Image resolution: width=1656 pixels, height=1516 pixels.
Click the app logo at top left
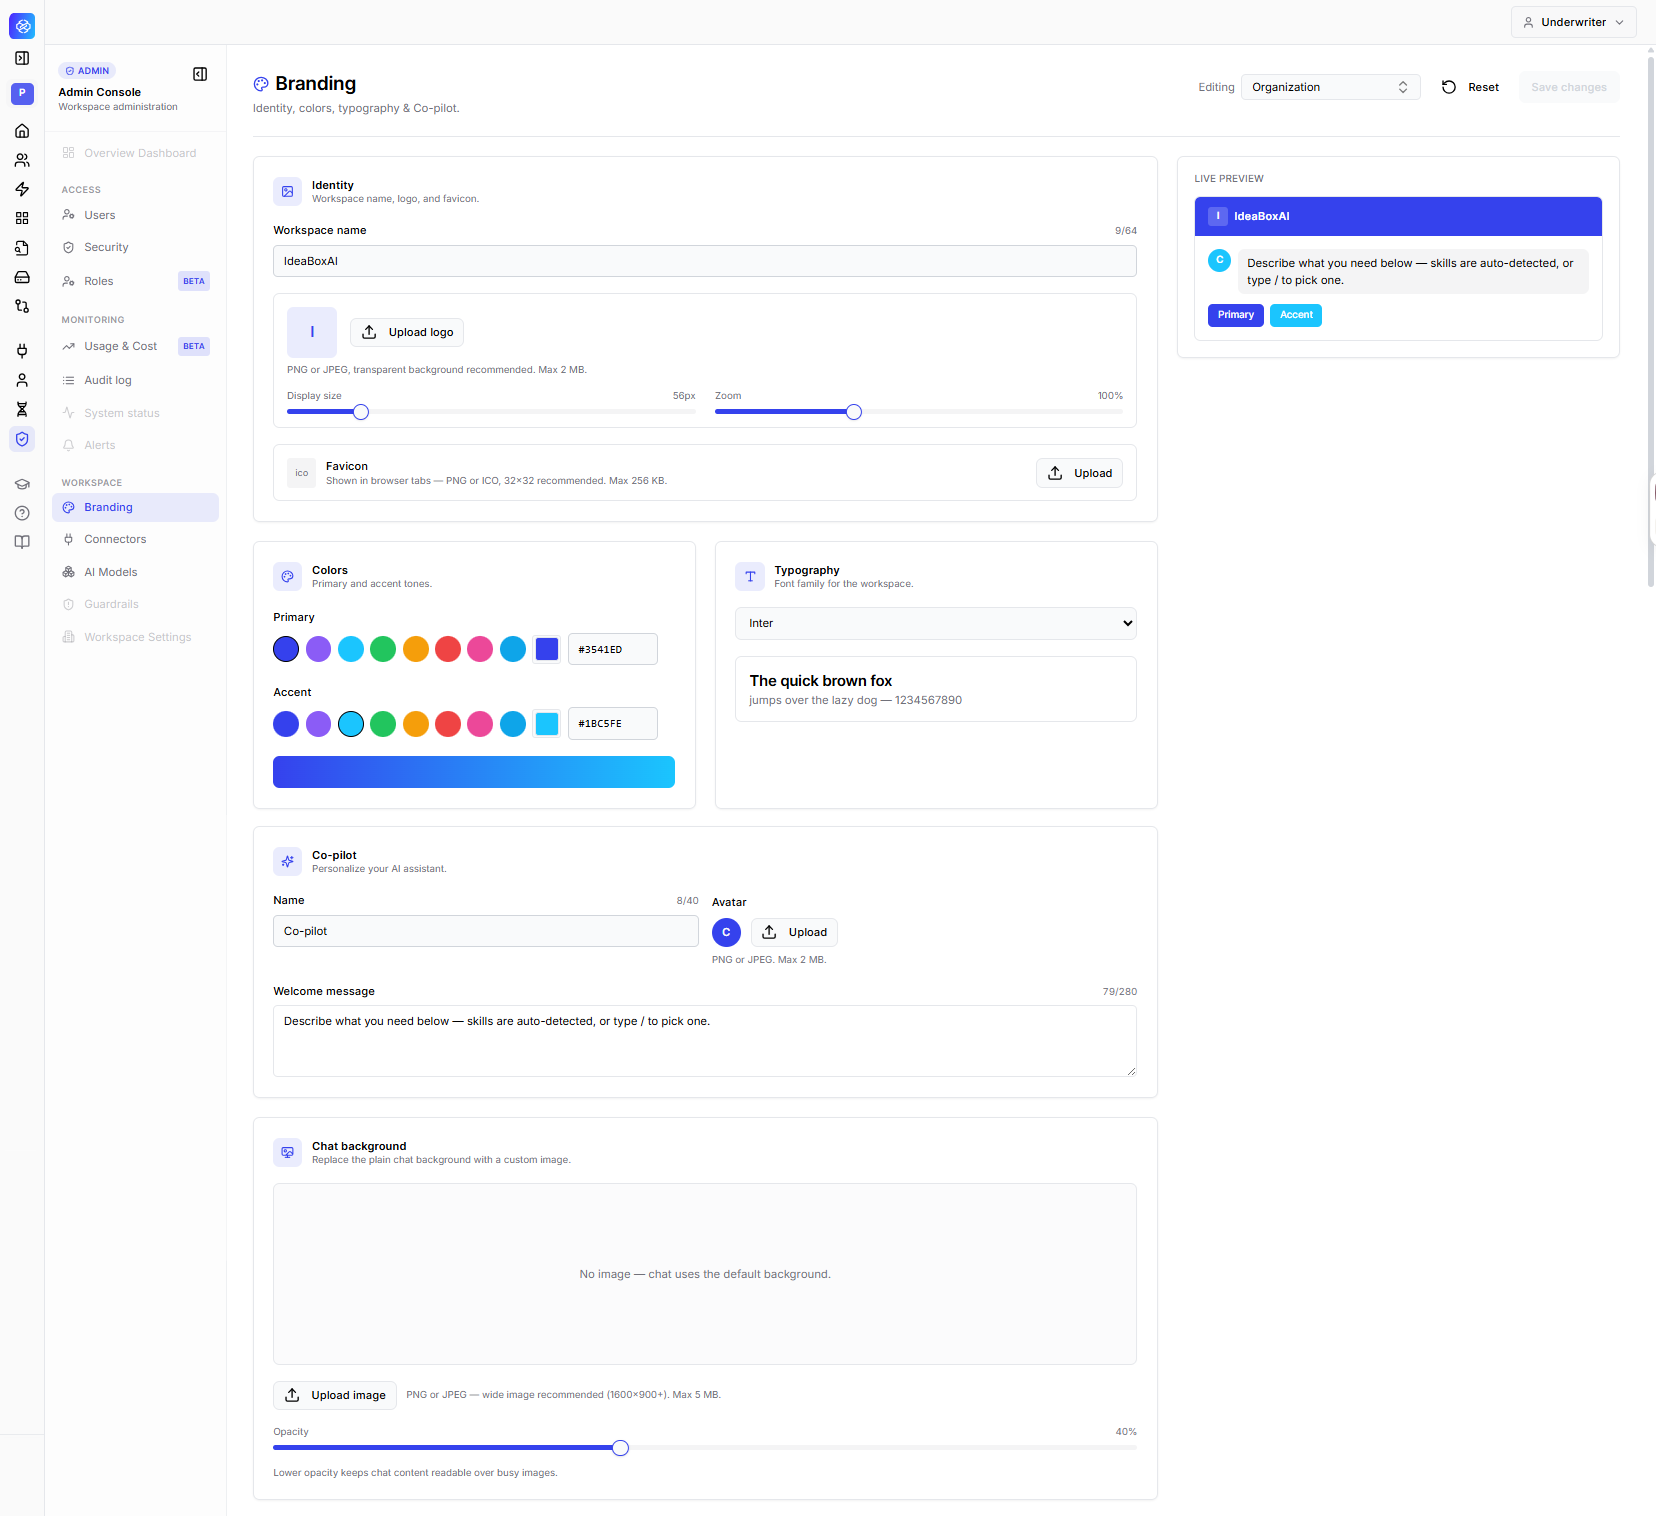pos(22,26)
